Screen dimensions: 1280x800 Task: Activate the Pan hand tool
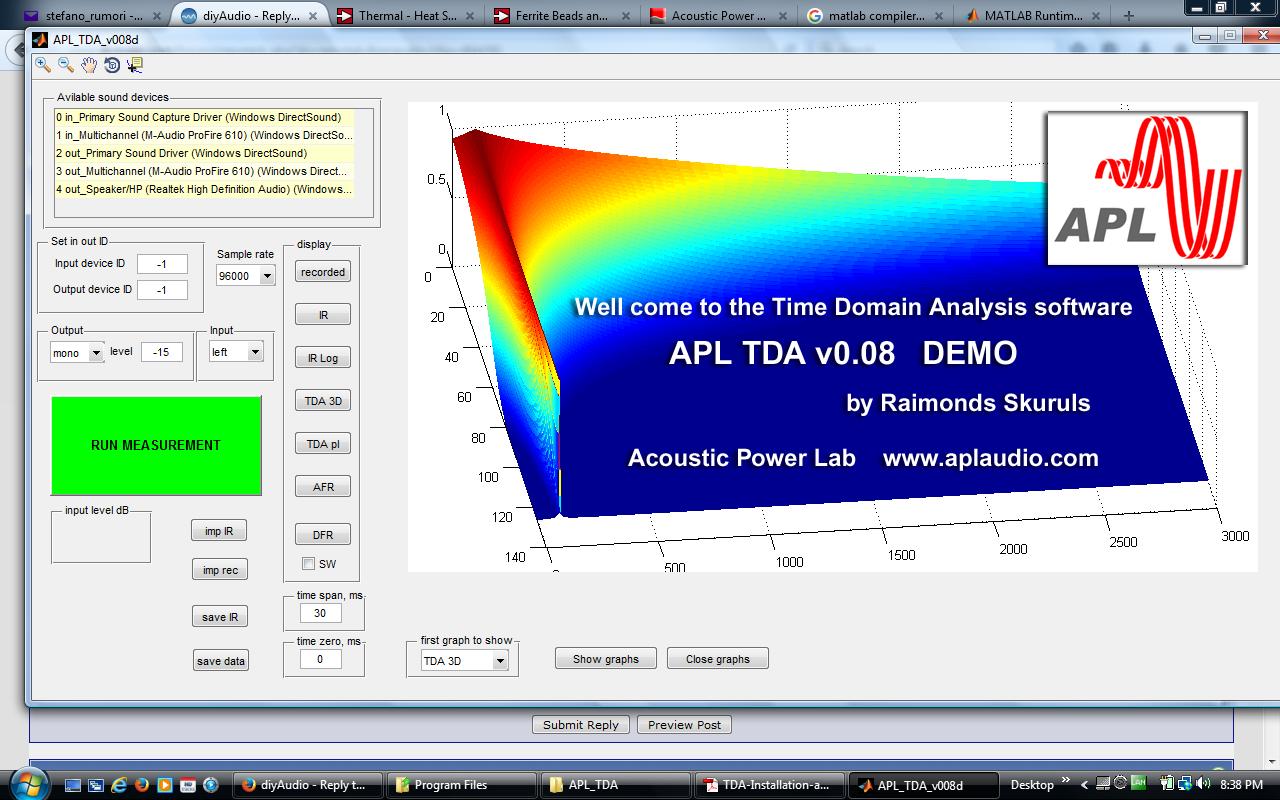89,65
